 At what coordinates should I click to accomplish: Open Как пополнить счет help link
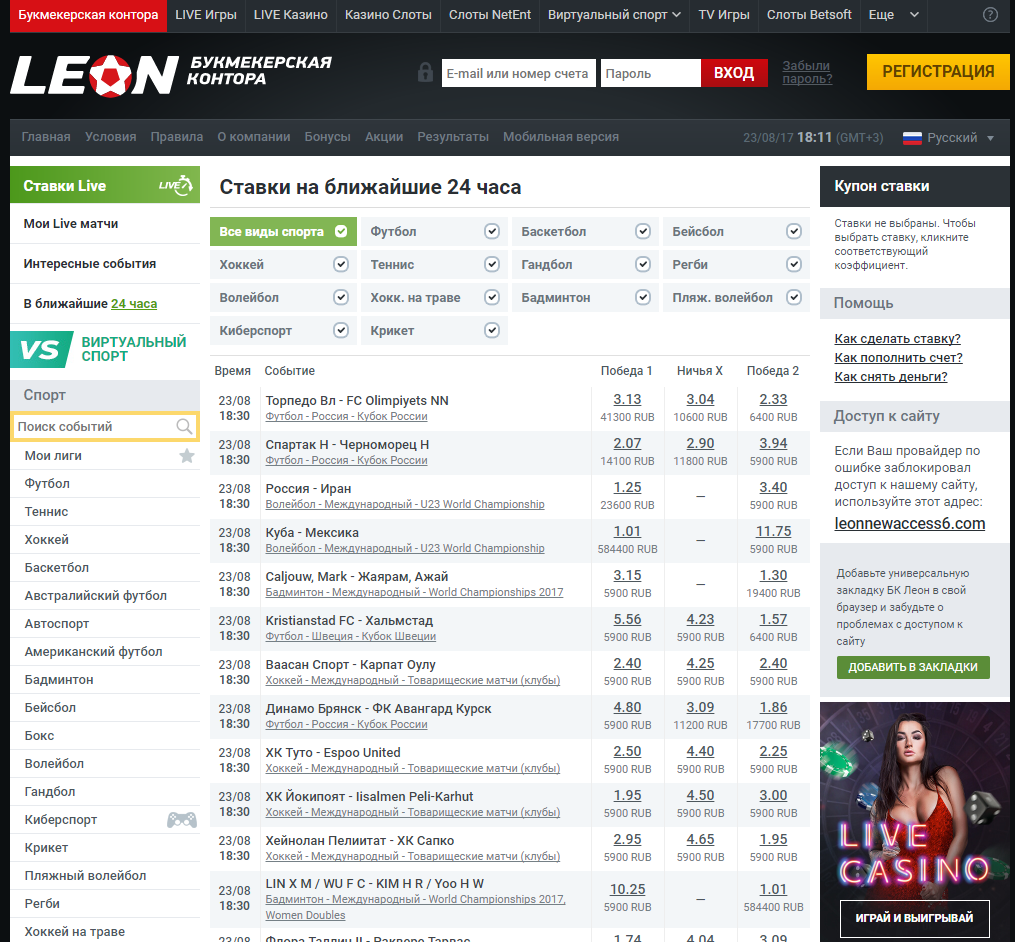click(x=898, y=357)
